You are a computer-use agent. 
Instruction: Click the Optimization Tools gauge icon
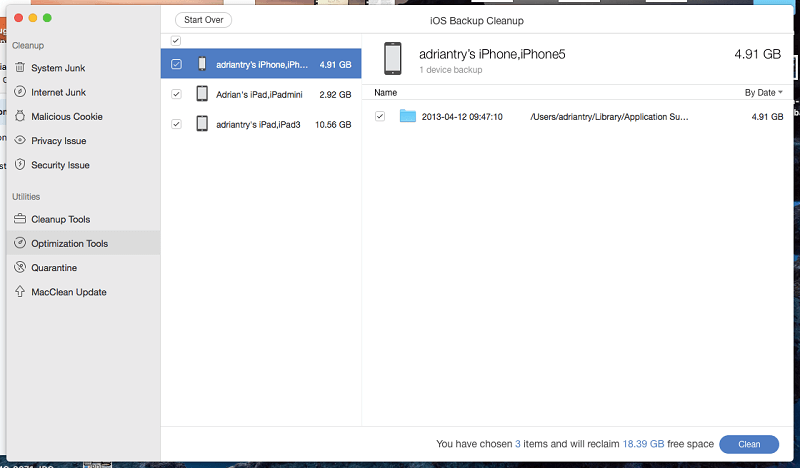click(20, 243)
